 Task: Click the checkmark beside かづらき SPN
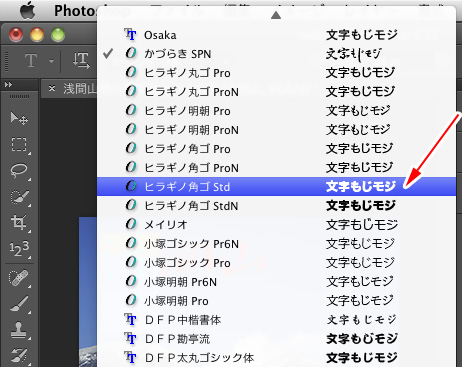click(x=108, y=53)
